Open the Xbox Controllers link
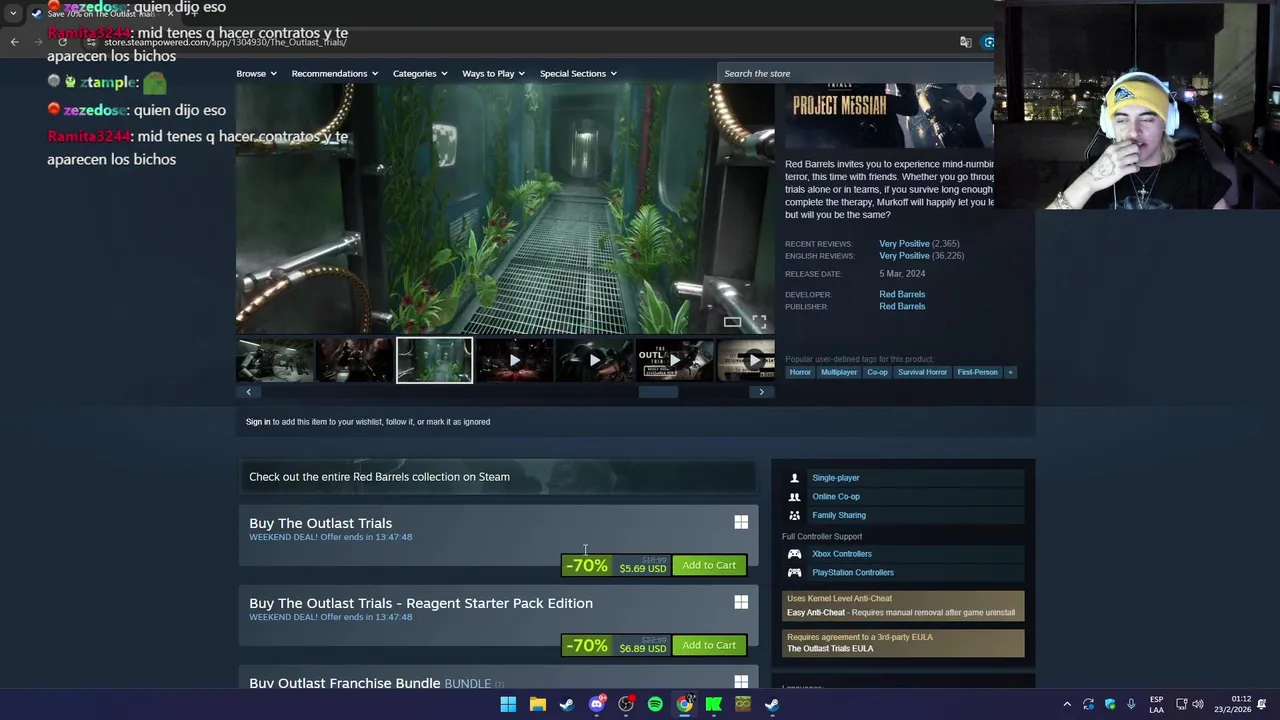The image size is (1280, 720). (842, 553)
